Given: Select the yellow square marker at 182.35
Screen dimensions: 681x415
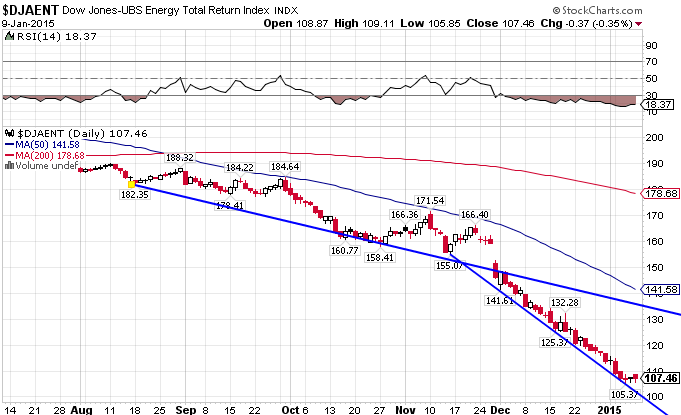Looking at the screenshot, I should coord(132,184).
